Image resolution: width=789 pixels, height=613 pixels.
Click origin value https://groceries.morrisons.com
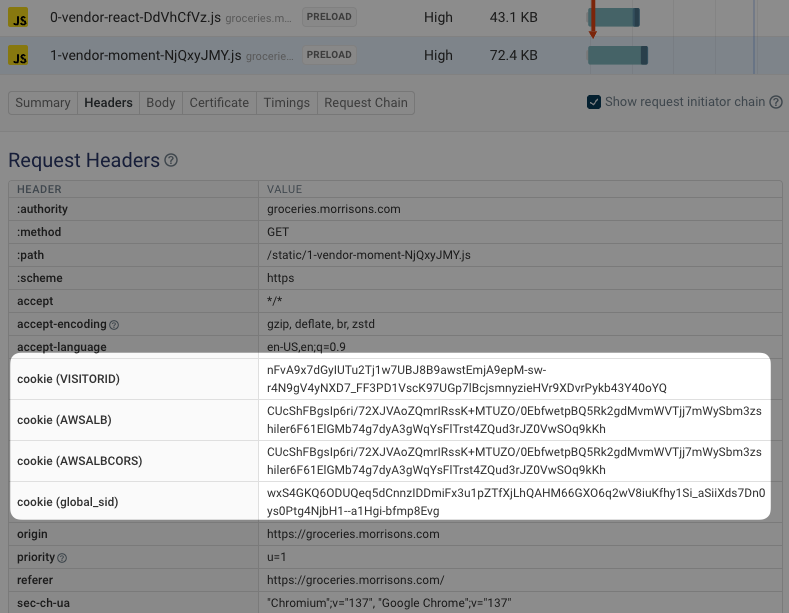pyautogui.click(x=353, y=534)
